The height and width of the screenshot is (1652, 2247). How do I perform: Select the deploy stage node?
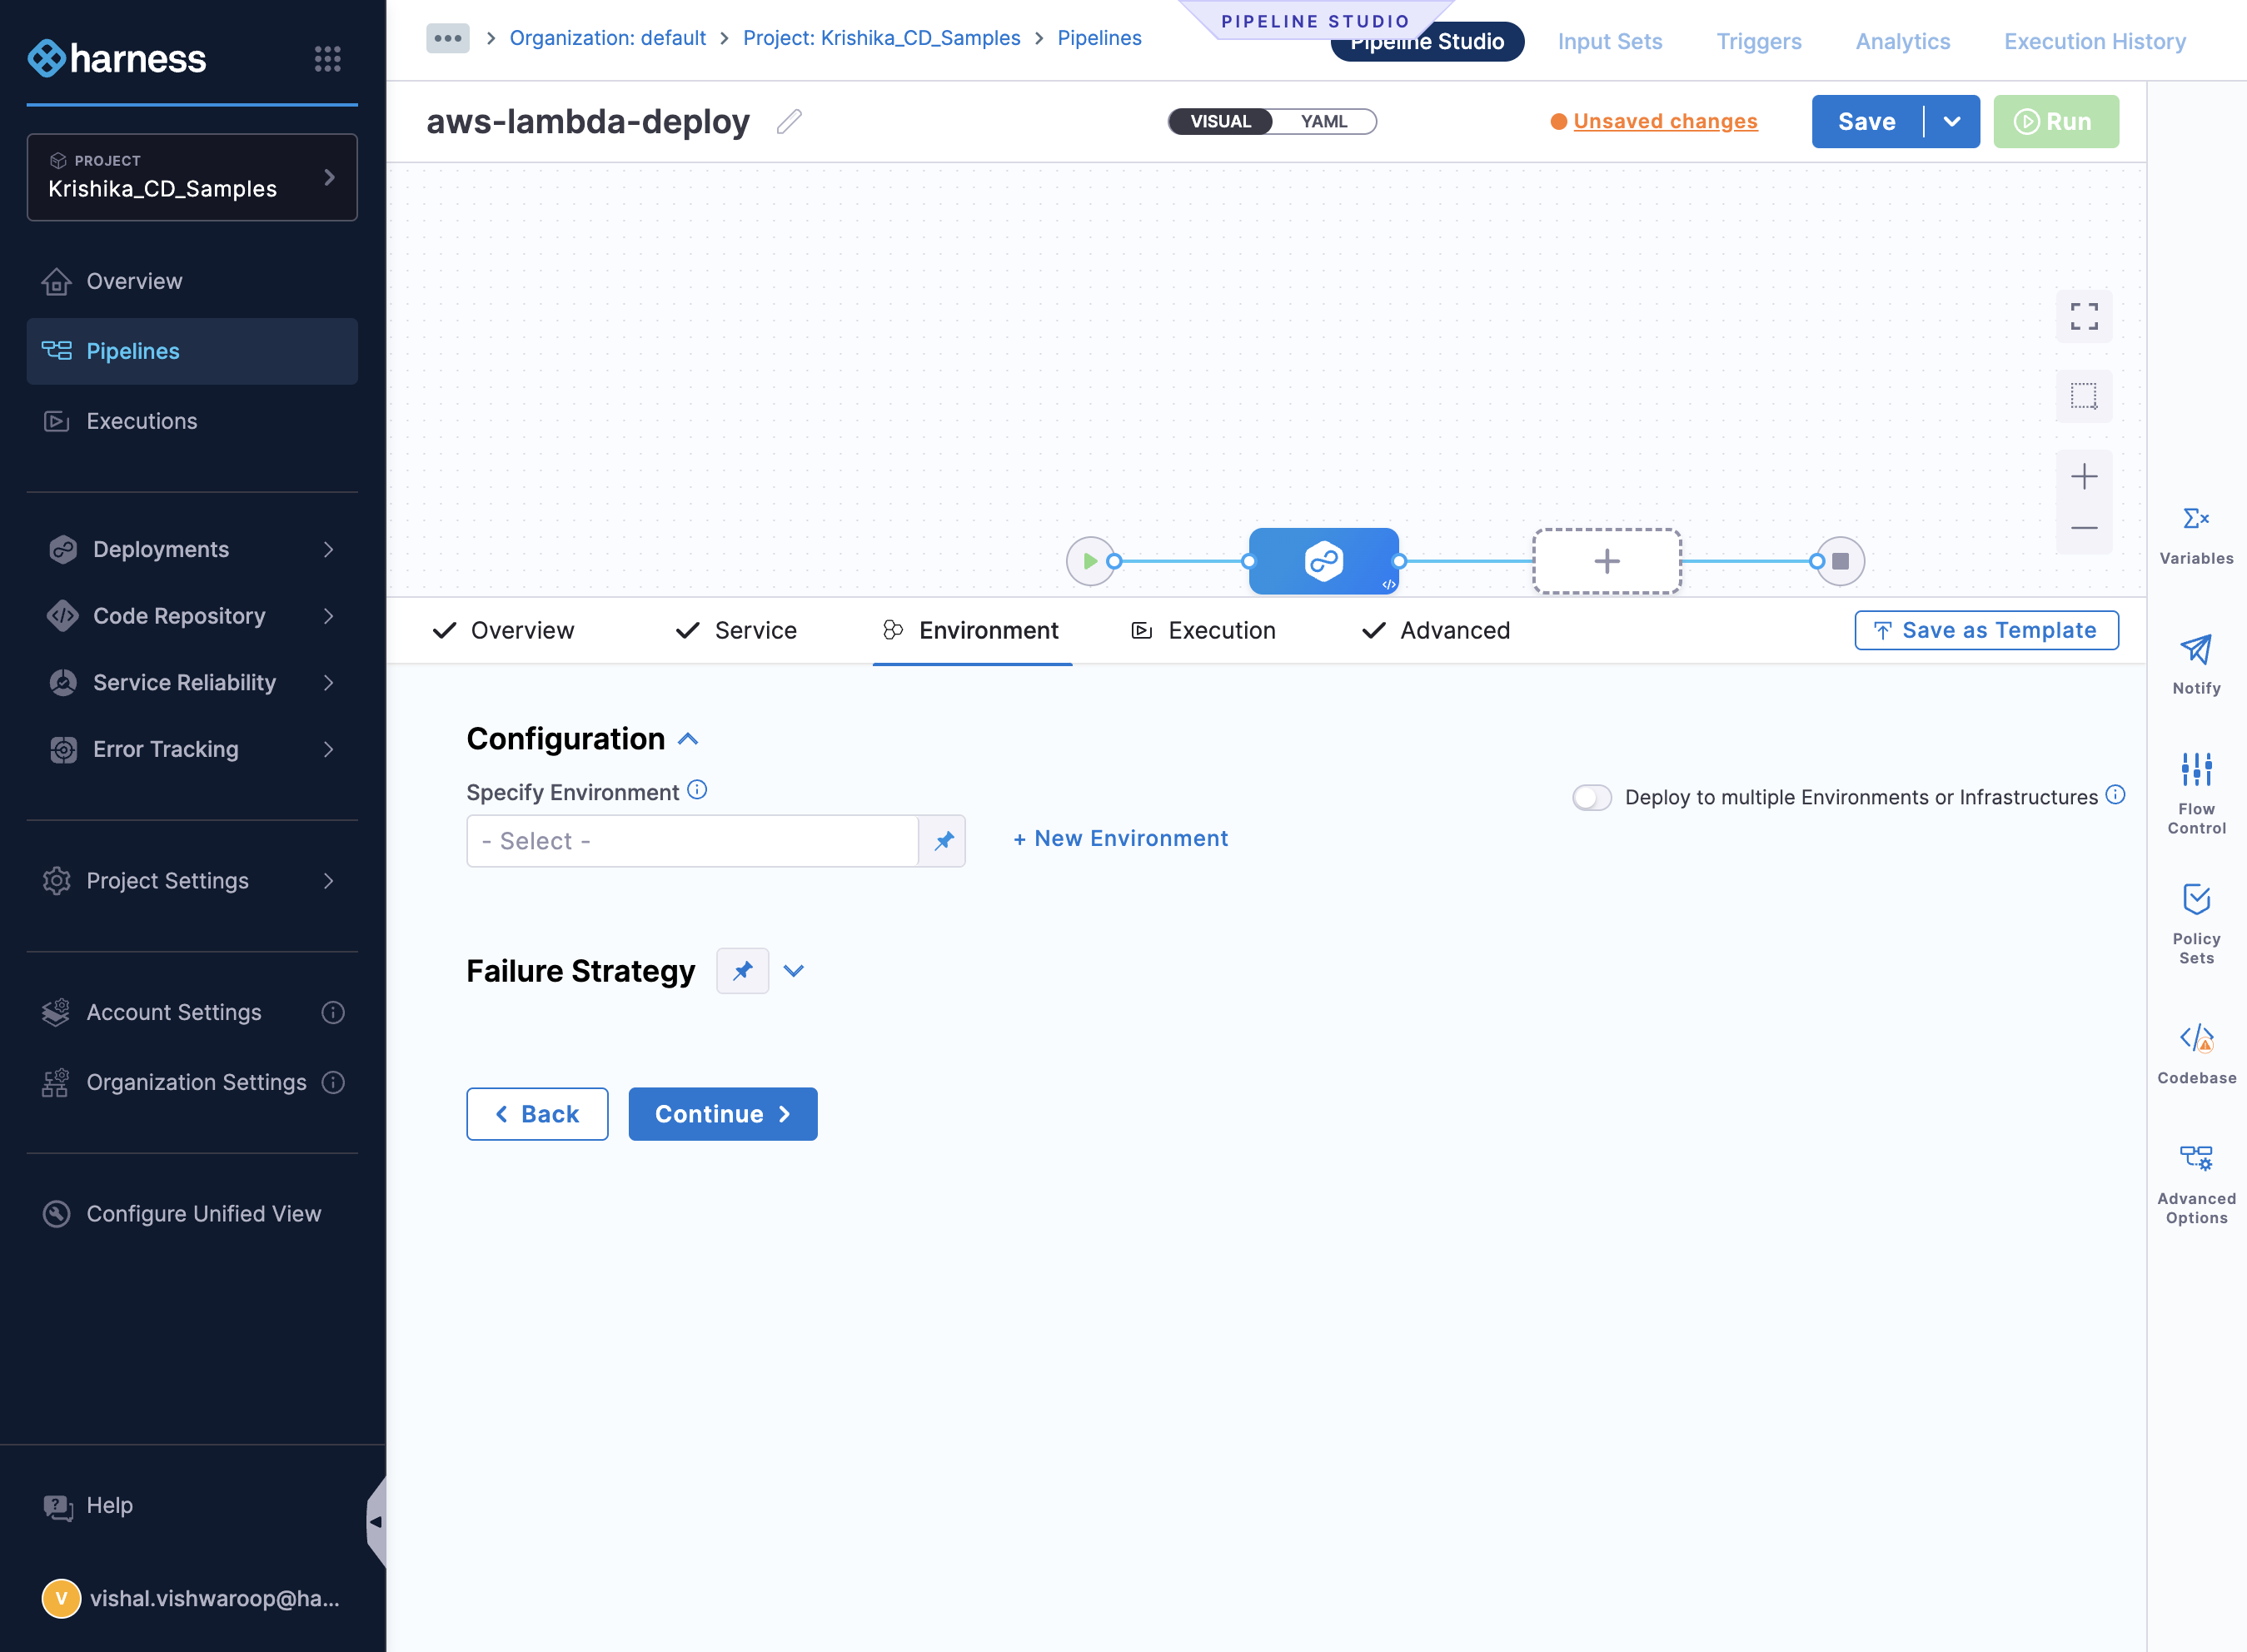1323,561
